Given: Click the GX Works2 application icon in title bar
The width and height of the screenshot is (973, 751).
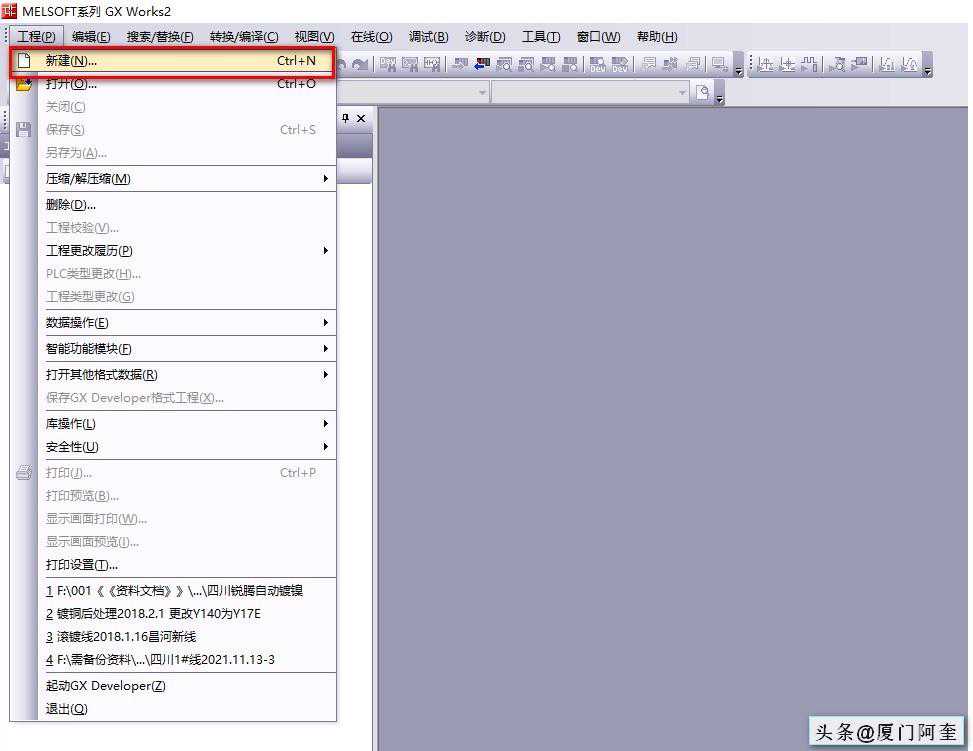Looking at the screenshot, I should (9, 11).
